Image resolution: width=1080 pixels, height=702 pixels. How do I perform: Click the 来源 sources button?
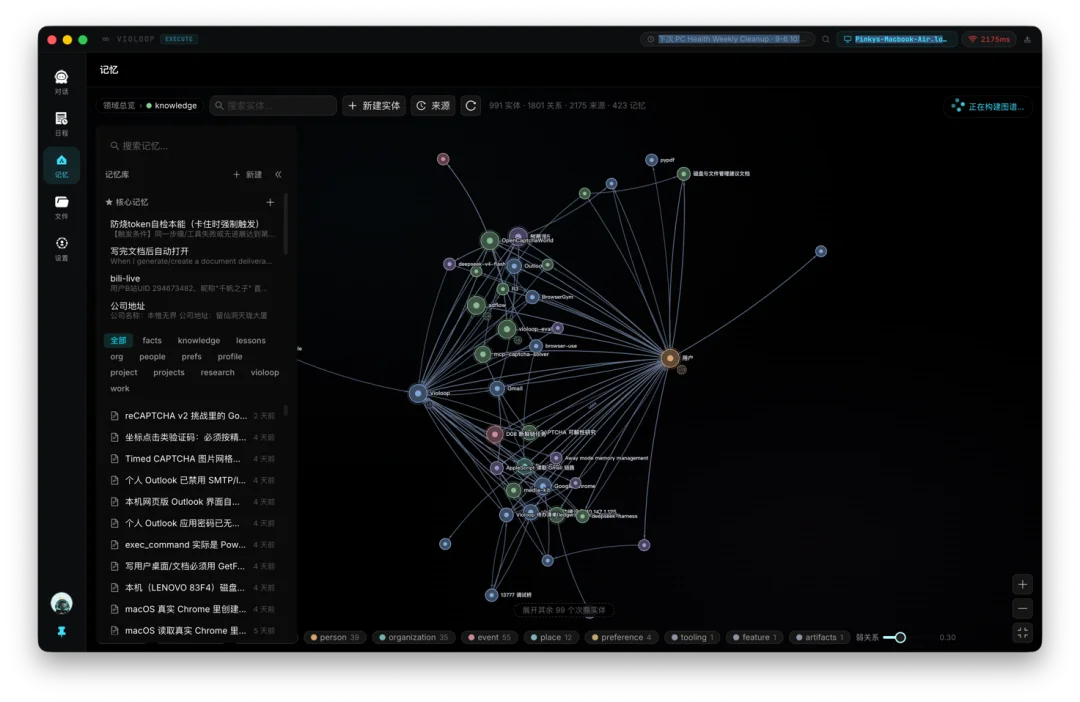pos(433,105)
